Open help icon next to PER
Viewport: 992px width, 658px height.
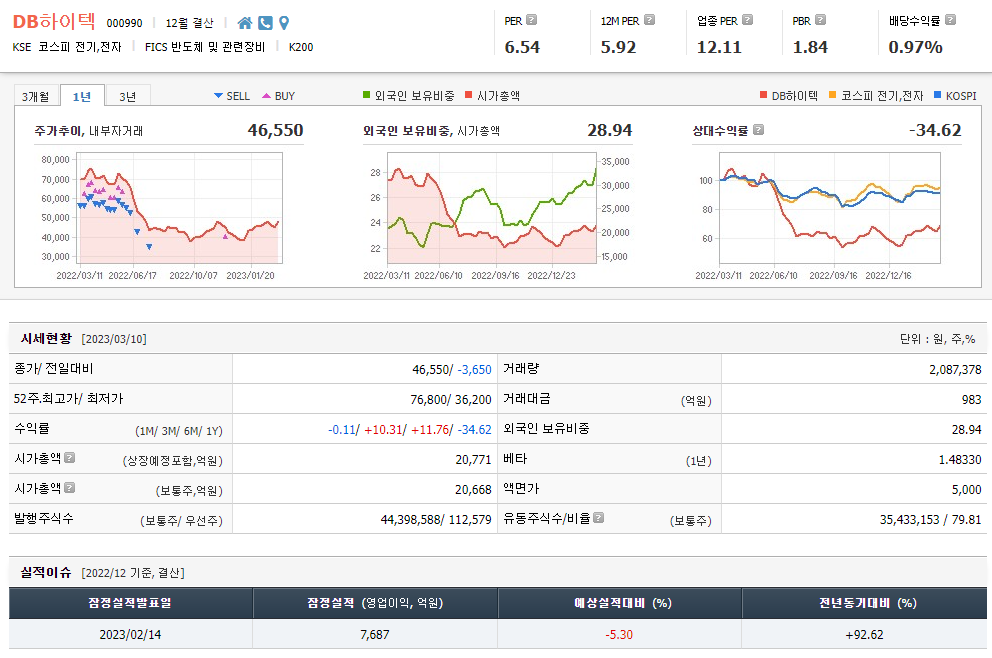tap(531, 20)
